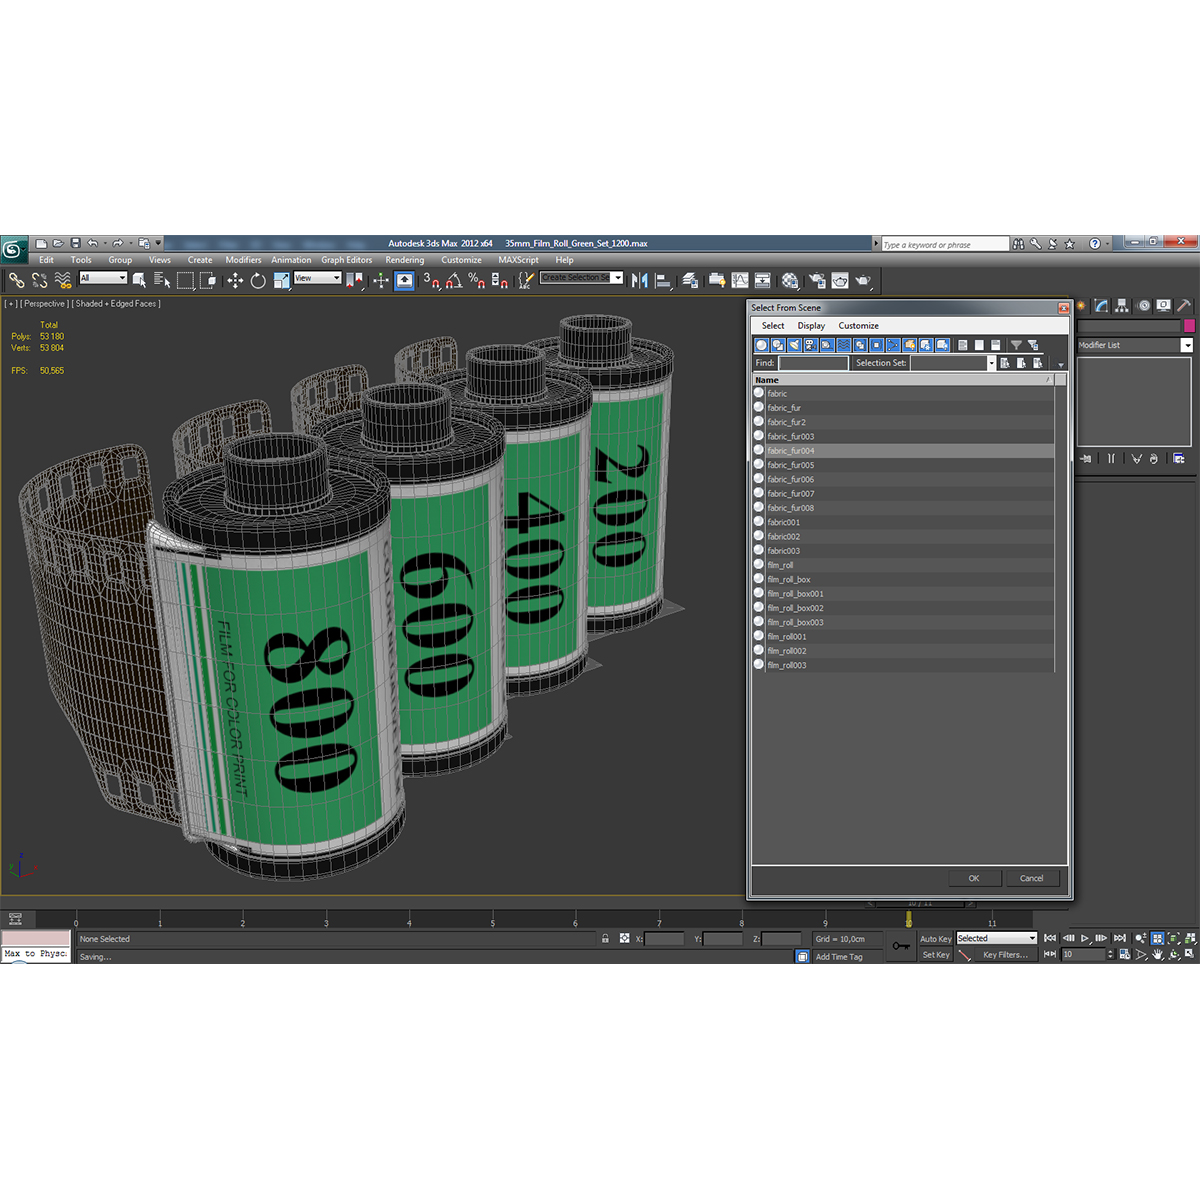Toggle 3D Snaps on the main toolbar

click(x=430, y=281)
